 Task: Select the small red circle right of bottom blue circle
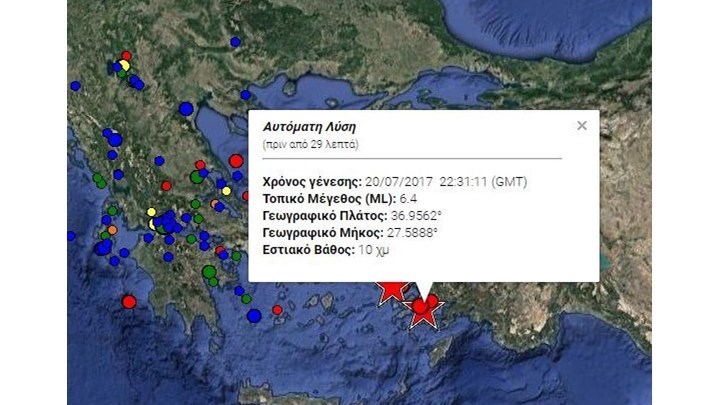click(x=277, y=310)
